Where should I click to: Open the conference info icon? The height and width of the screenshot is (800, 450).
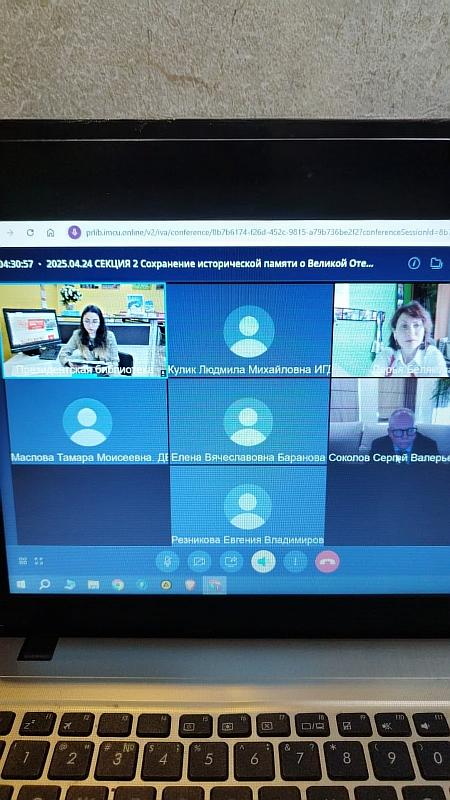click(x=414, y=263)
